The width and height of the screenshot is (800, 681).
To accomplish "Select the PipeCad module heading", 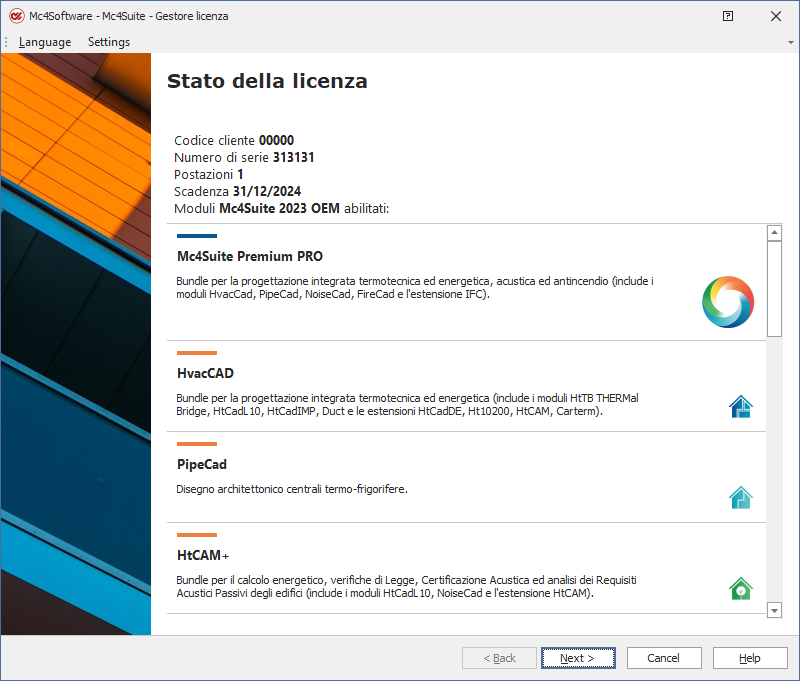I will click(x=202, y=464).
